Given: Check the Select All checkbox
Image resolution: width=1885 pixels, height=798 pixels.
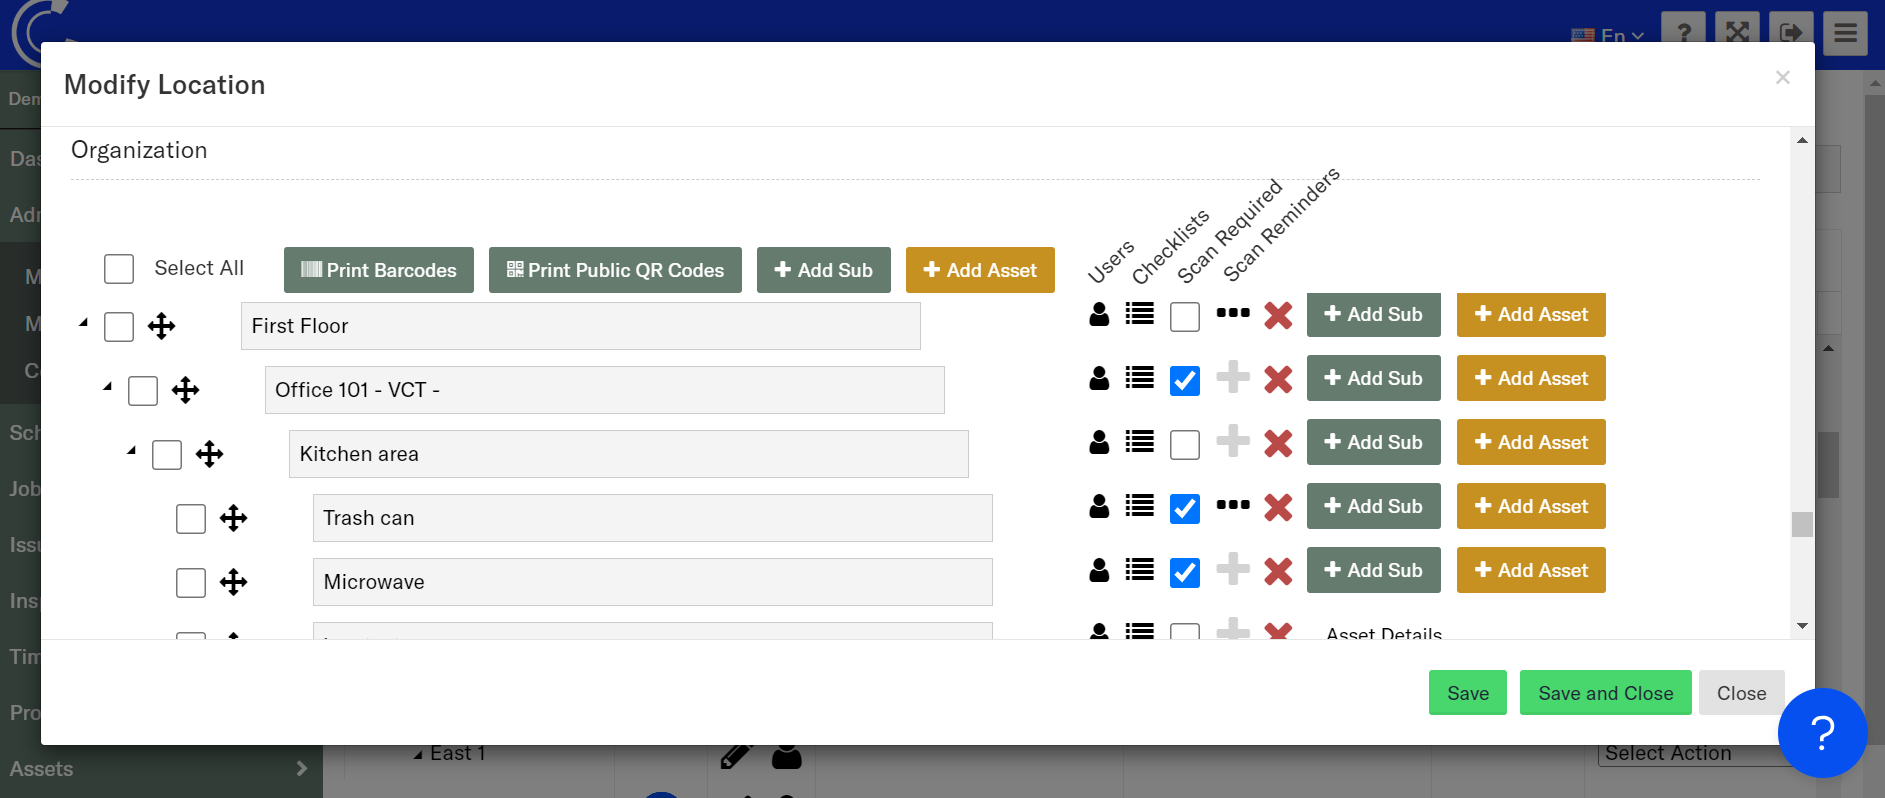Looking at the screenshot, I should 119,269.
